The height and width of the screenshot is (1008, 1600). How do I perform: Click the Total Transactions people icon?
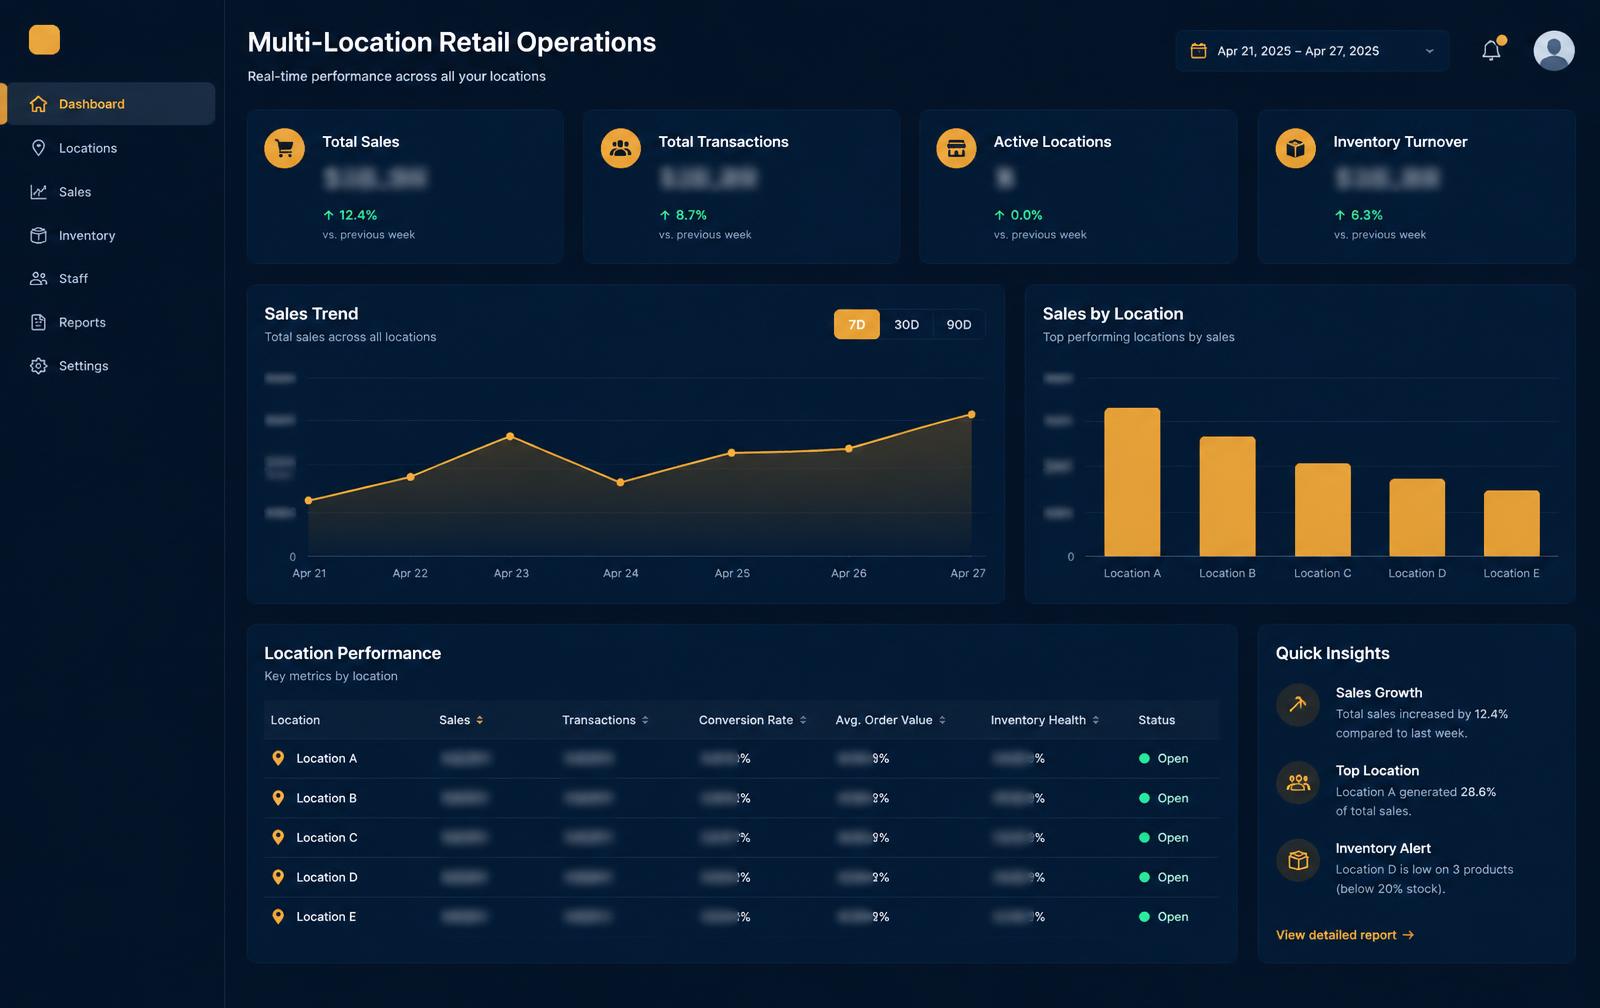point(621,148)
